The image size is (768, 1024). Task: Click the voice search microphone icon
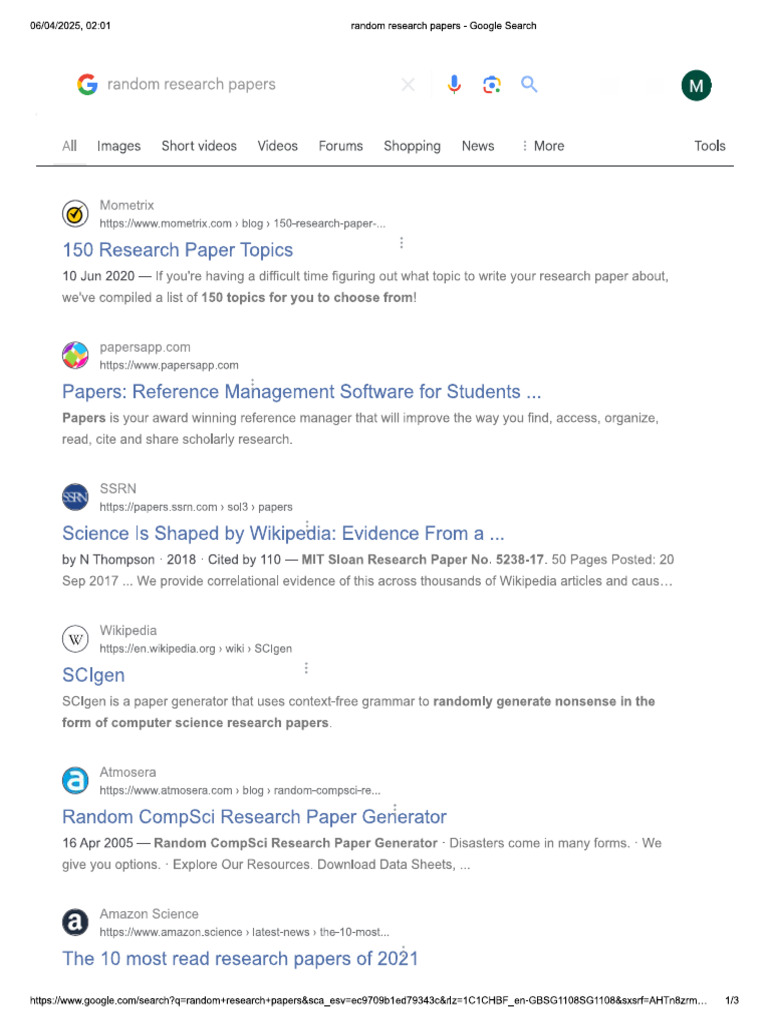click(x=454, y=85)
